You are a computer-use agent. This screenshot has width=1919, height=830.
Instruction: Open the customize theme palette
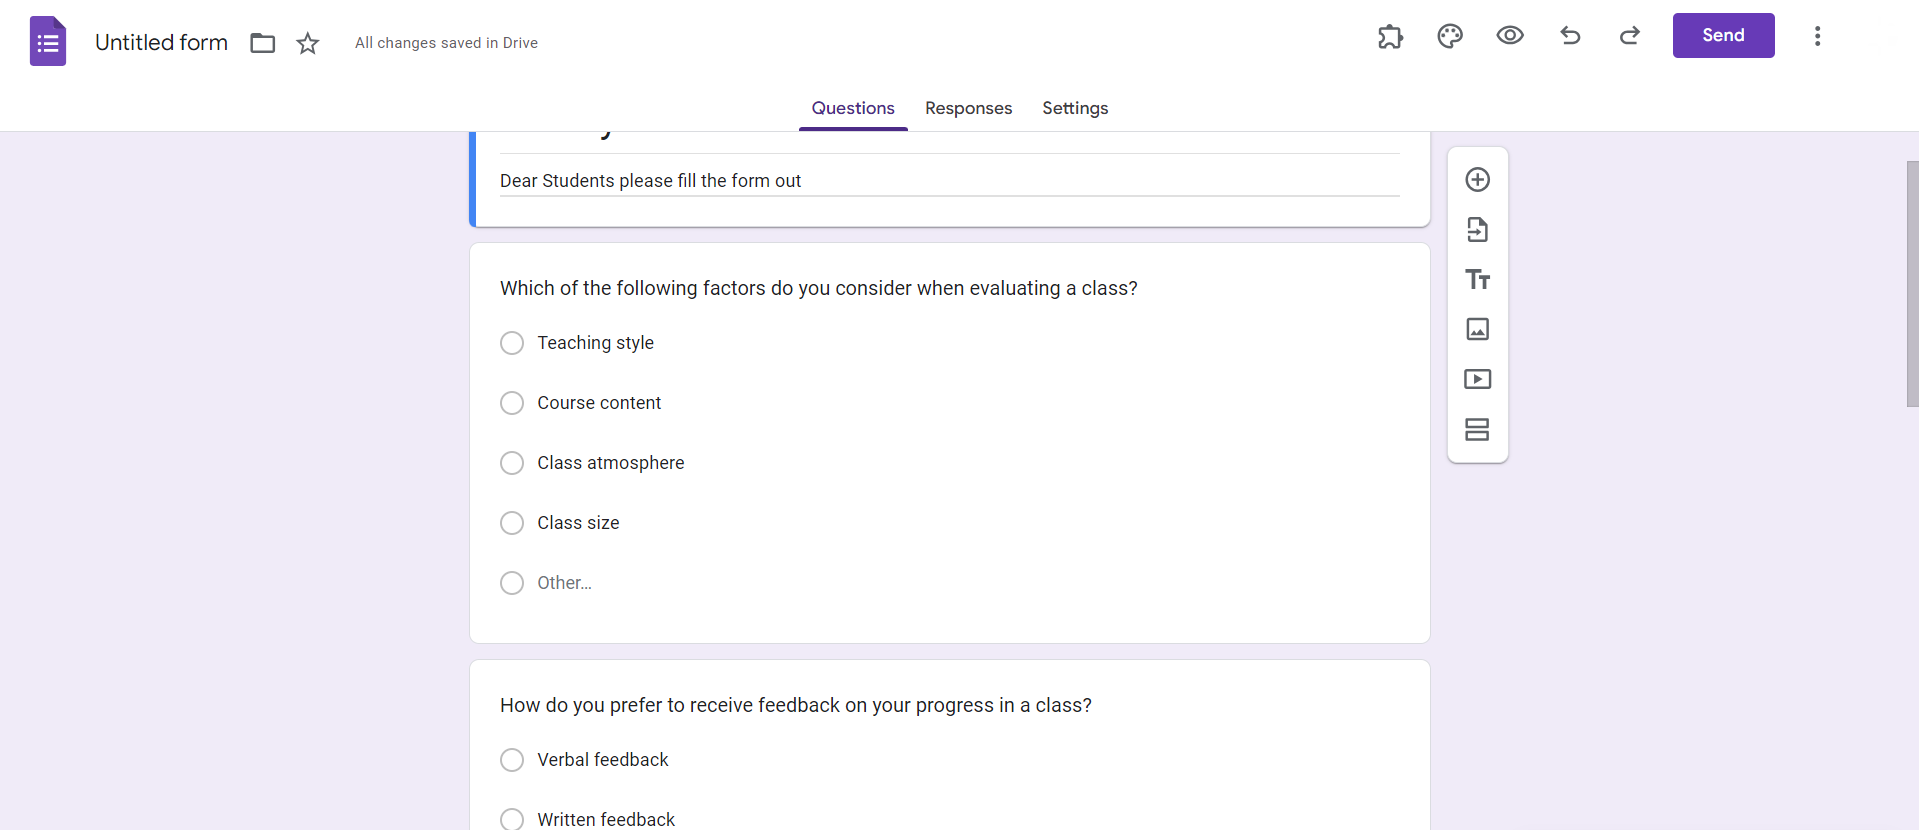(x=1450, y=37)
